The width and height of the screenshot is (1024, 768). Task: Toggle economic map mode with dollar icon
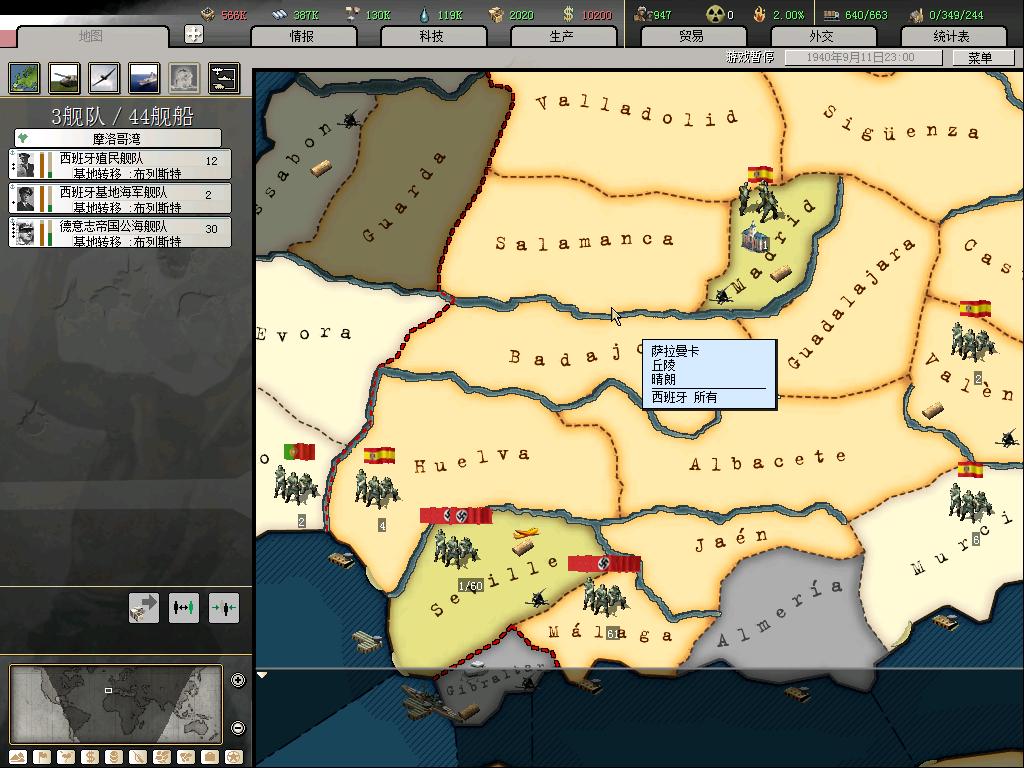90,757
